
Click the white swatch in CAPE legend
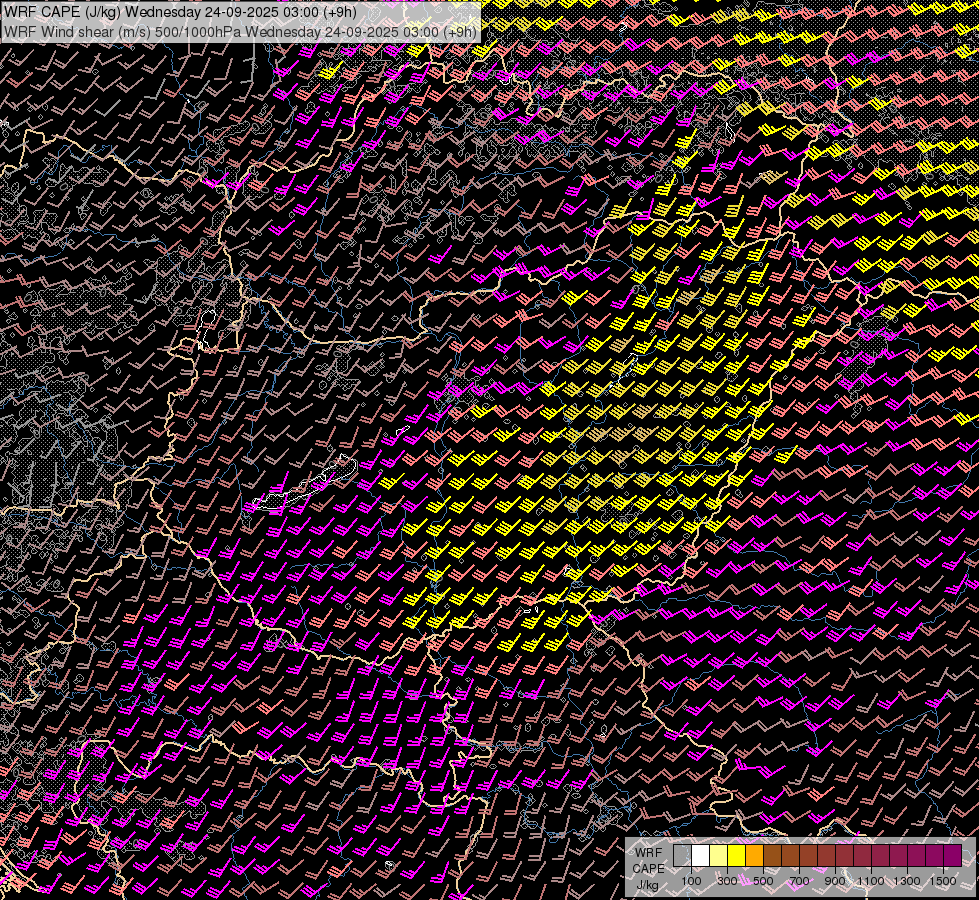click(700, 855)
